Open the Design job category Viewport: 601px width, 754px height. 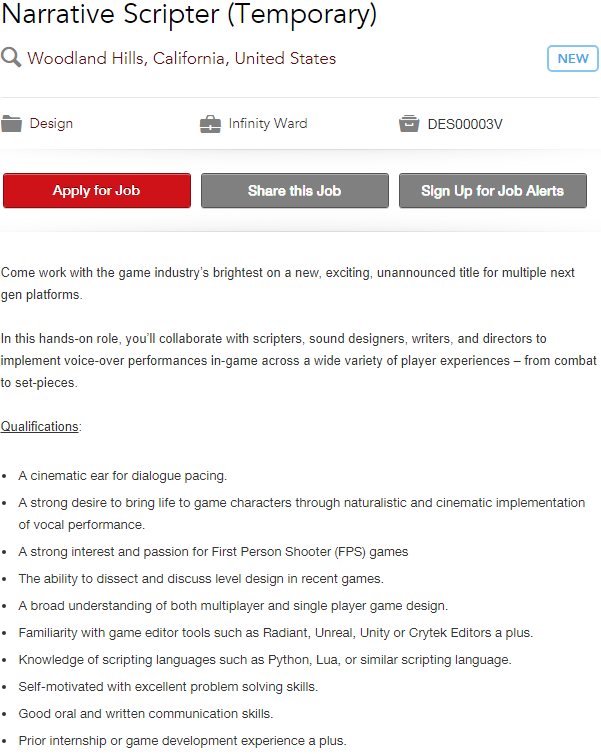point(51,124)
